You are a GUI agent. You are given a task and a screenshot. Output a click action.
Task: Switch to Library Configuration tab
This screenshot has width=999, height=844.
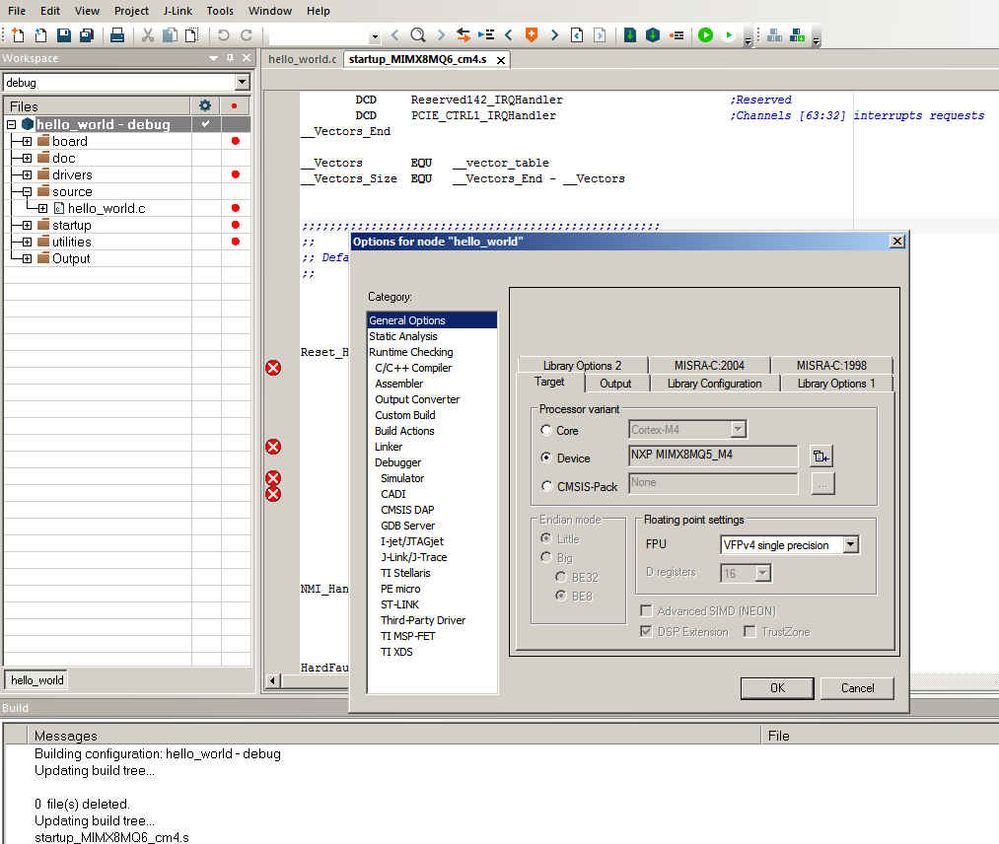click(x=714, y=383)
